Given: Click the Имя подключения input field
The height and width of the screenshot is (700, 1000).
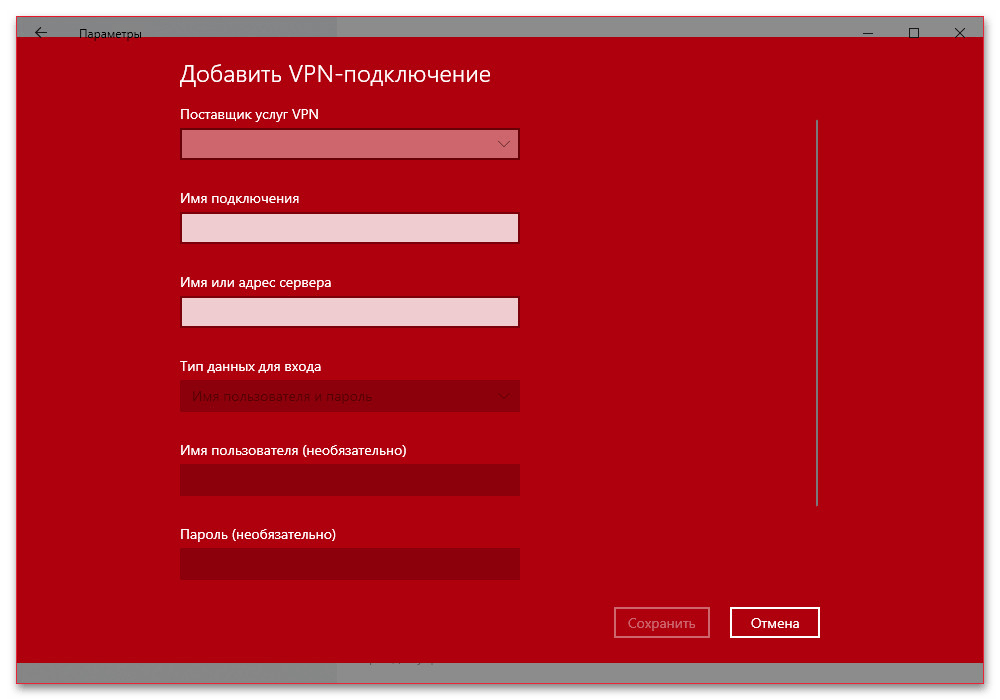Looking at the screenshot, I should click(x=350, y=229).
